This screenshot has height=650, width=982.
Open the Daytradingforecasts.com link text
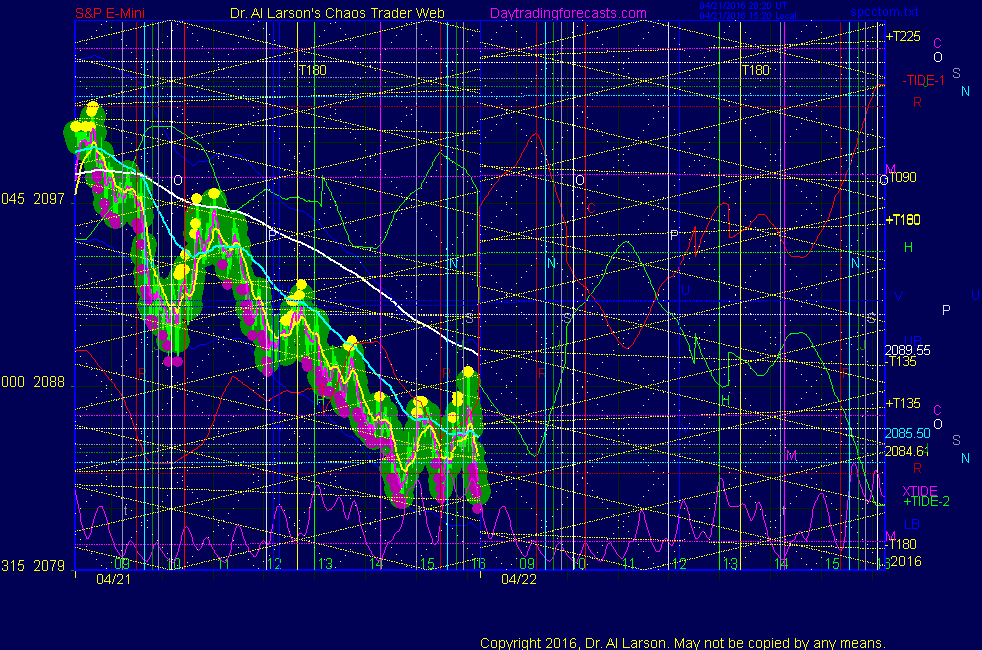pyautogui.click(x=568, y=13)
